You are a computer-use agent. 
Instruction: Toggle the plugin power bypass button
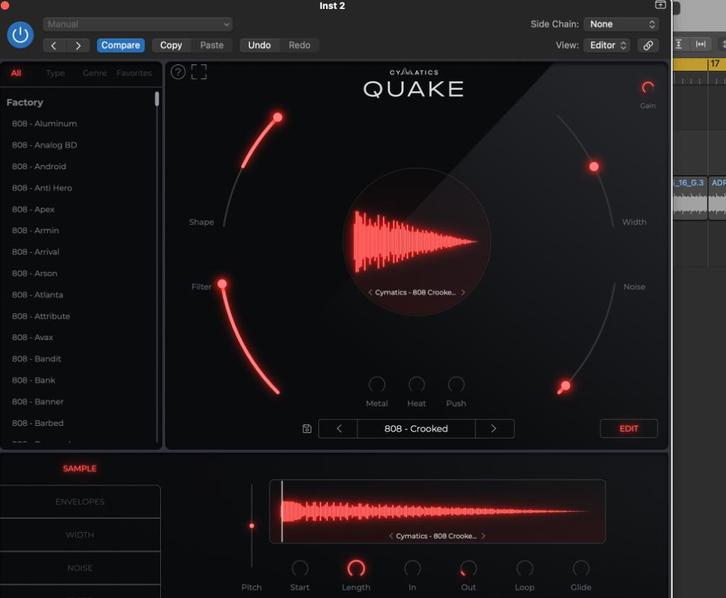pyautogui.click(x=20, y=35)
